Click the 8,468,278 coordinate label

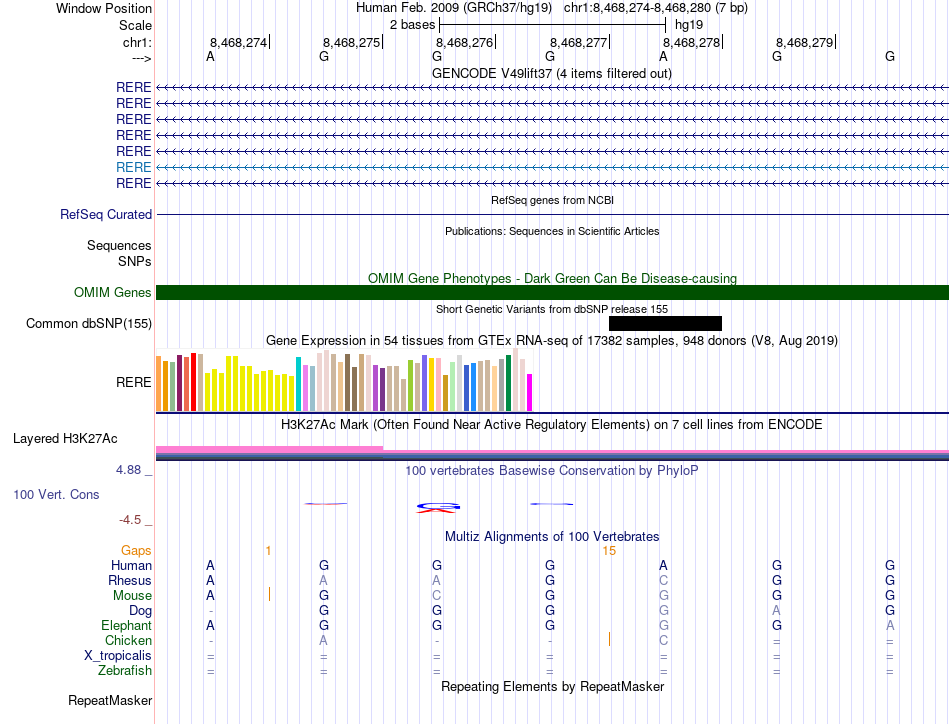[691, 42]
